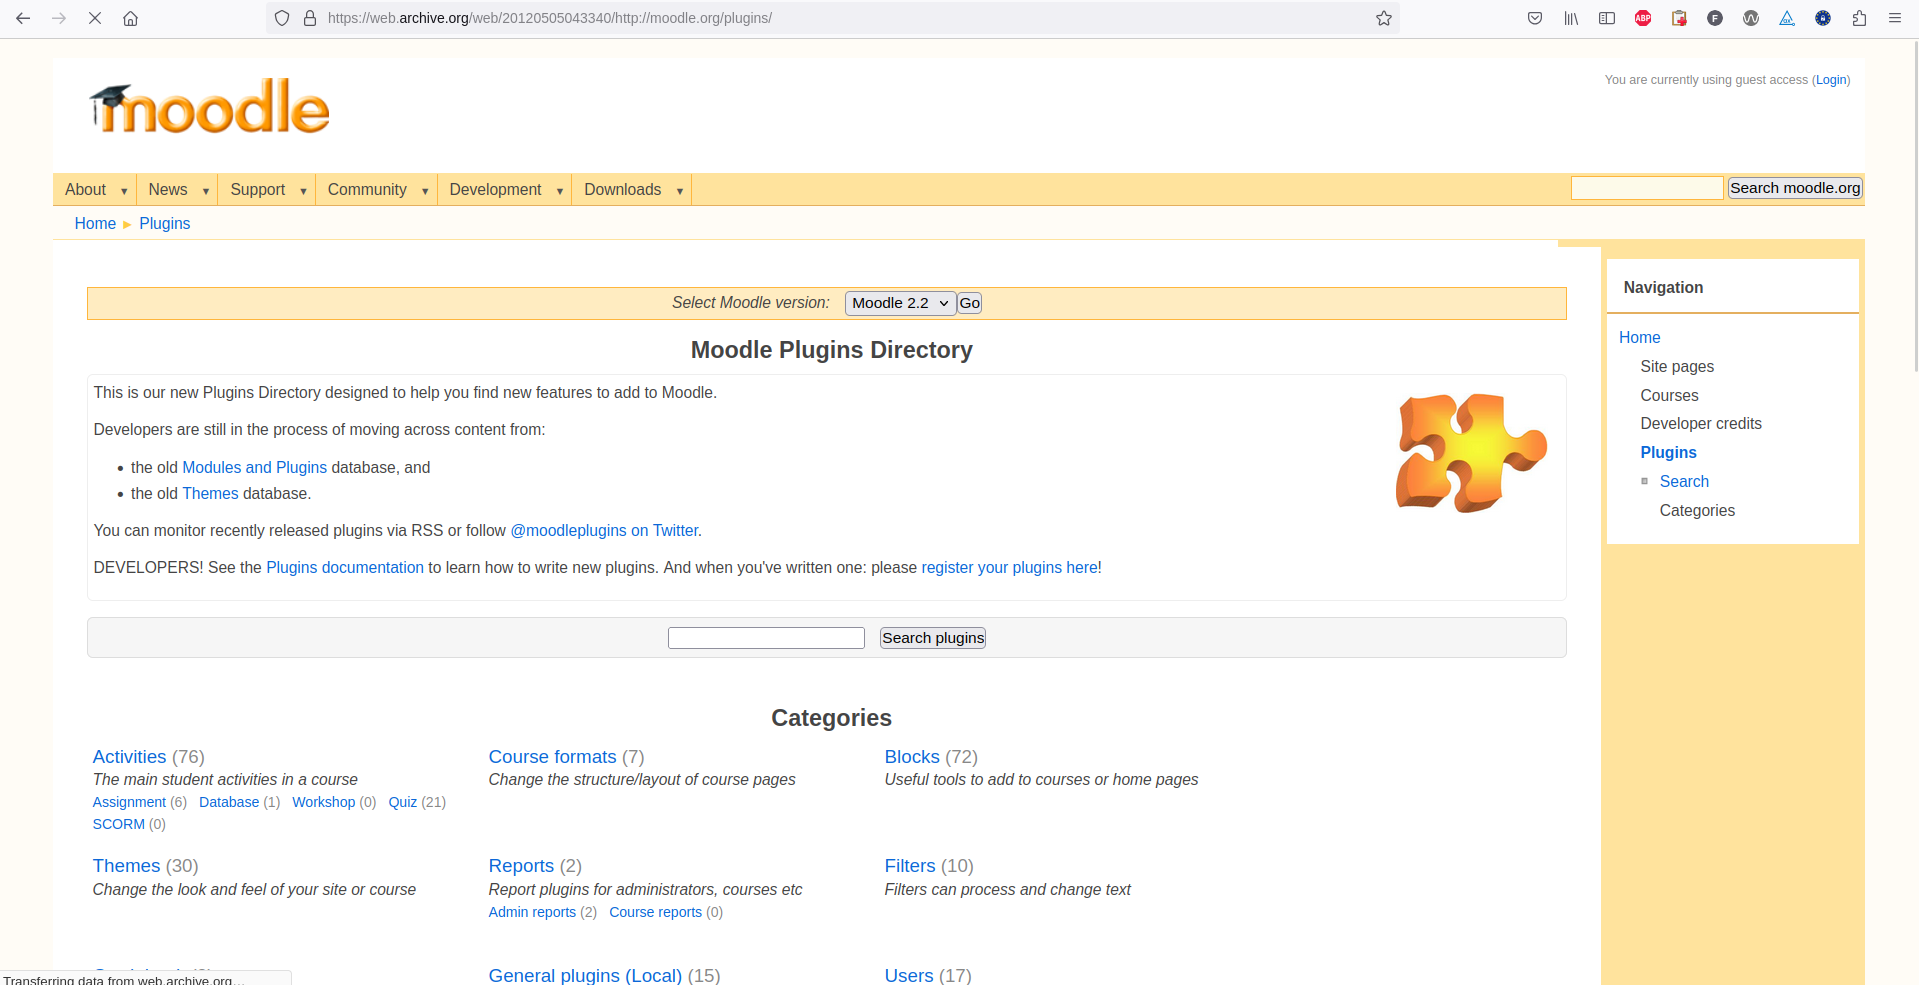
Task: Click the padlock site security icon
Action: 310,18
